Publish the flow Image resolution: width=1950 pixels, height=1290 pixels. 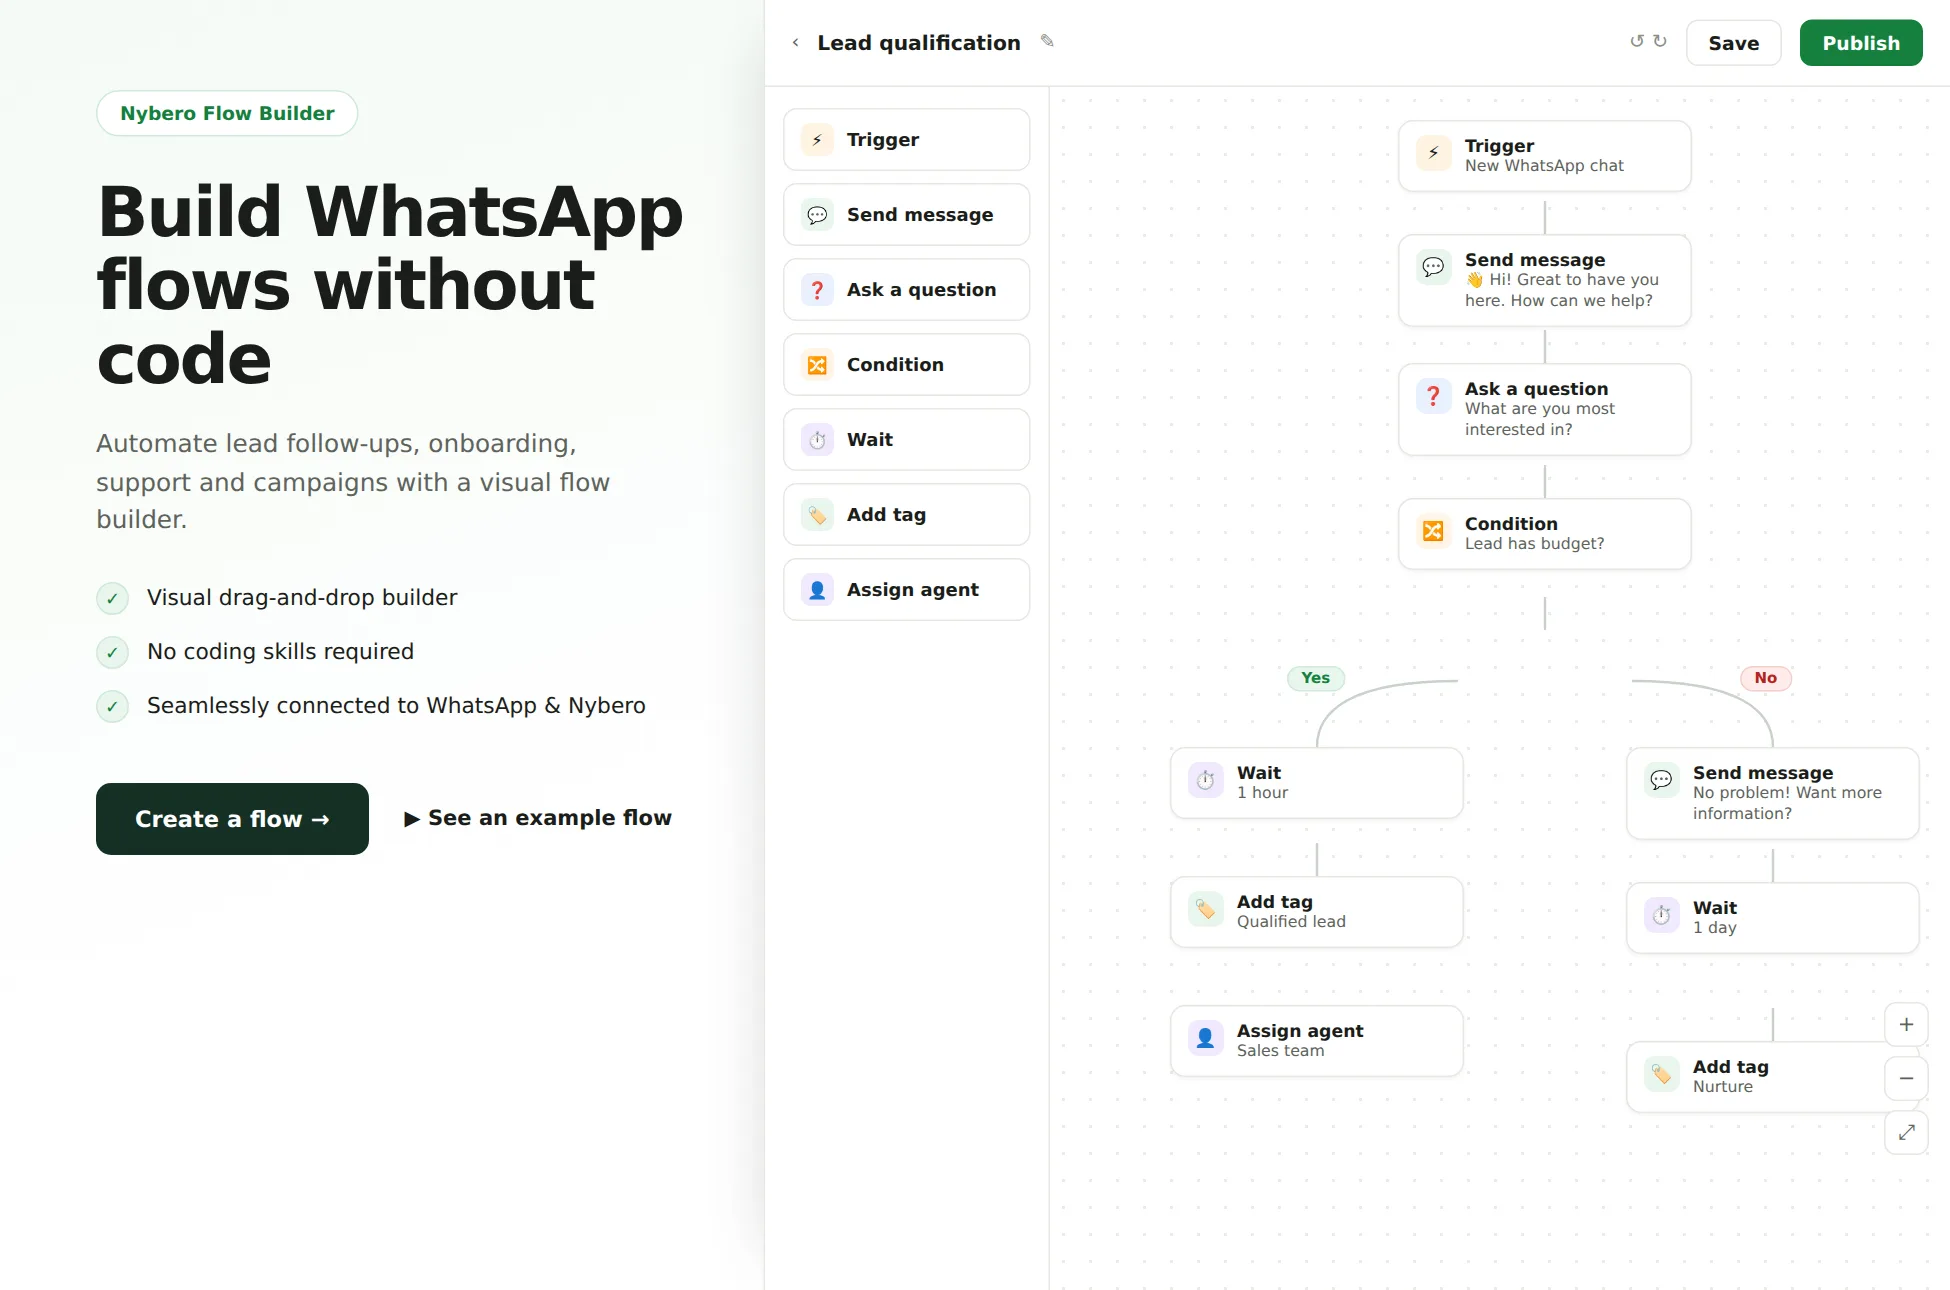pyautogui.click(x=1860, y=43)
